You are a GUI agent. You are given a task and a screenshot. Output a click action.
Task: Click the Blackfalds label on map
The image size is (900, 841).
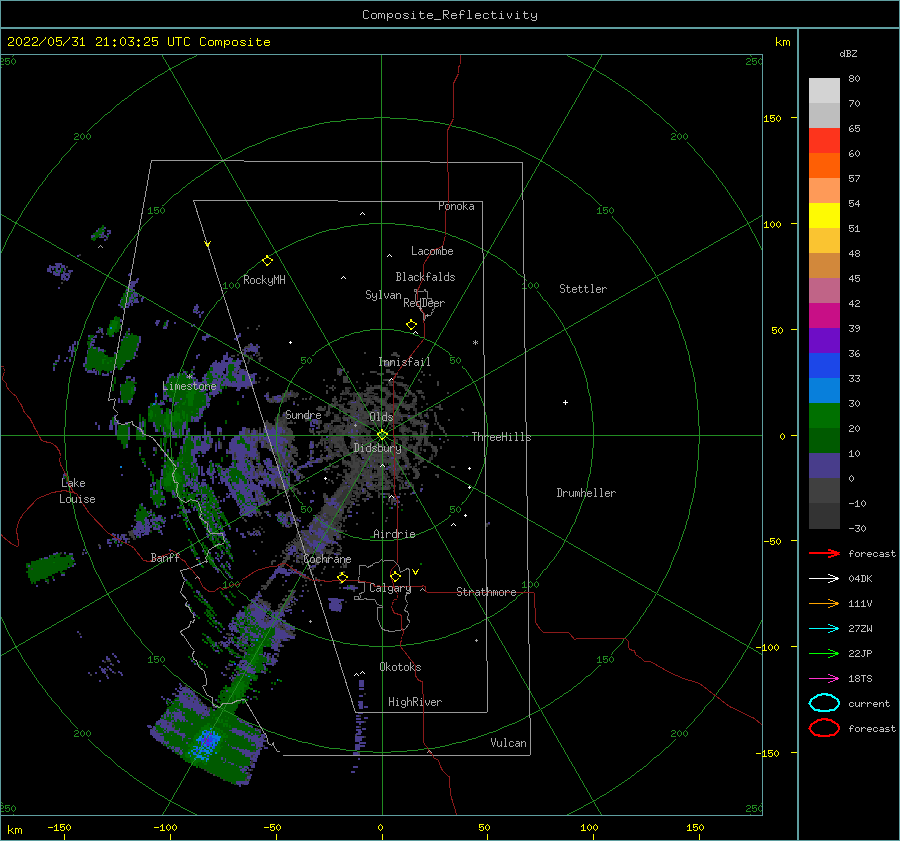[425, 277]
